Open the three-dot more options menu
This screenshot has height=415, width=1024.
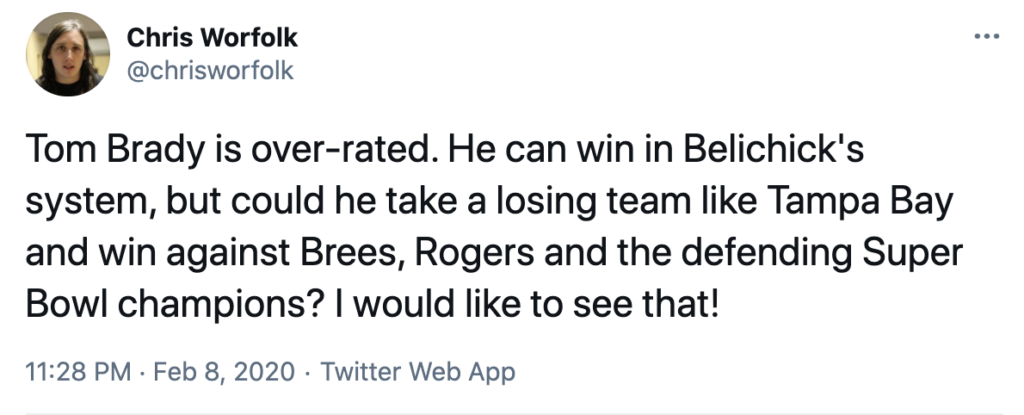pos(986,38)
